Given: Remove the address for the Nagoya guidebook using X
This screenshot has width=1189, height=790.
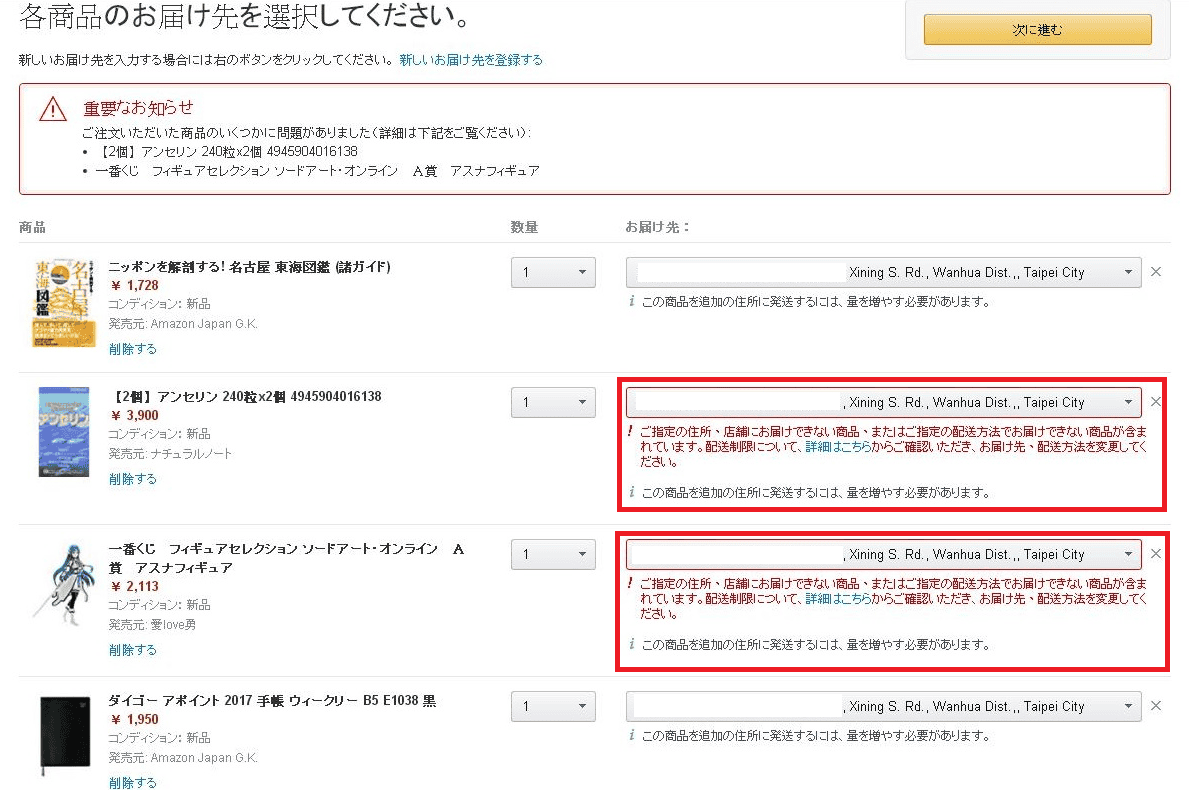Looking at the screenshot, I should (1157, 272).
